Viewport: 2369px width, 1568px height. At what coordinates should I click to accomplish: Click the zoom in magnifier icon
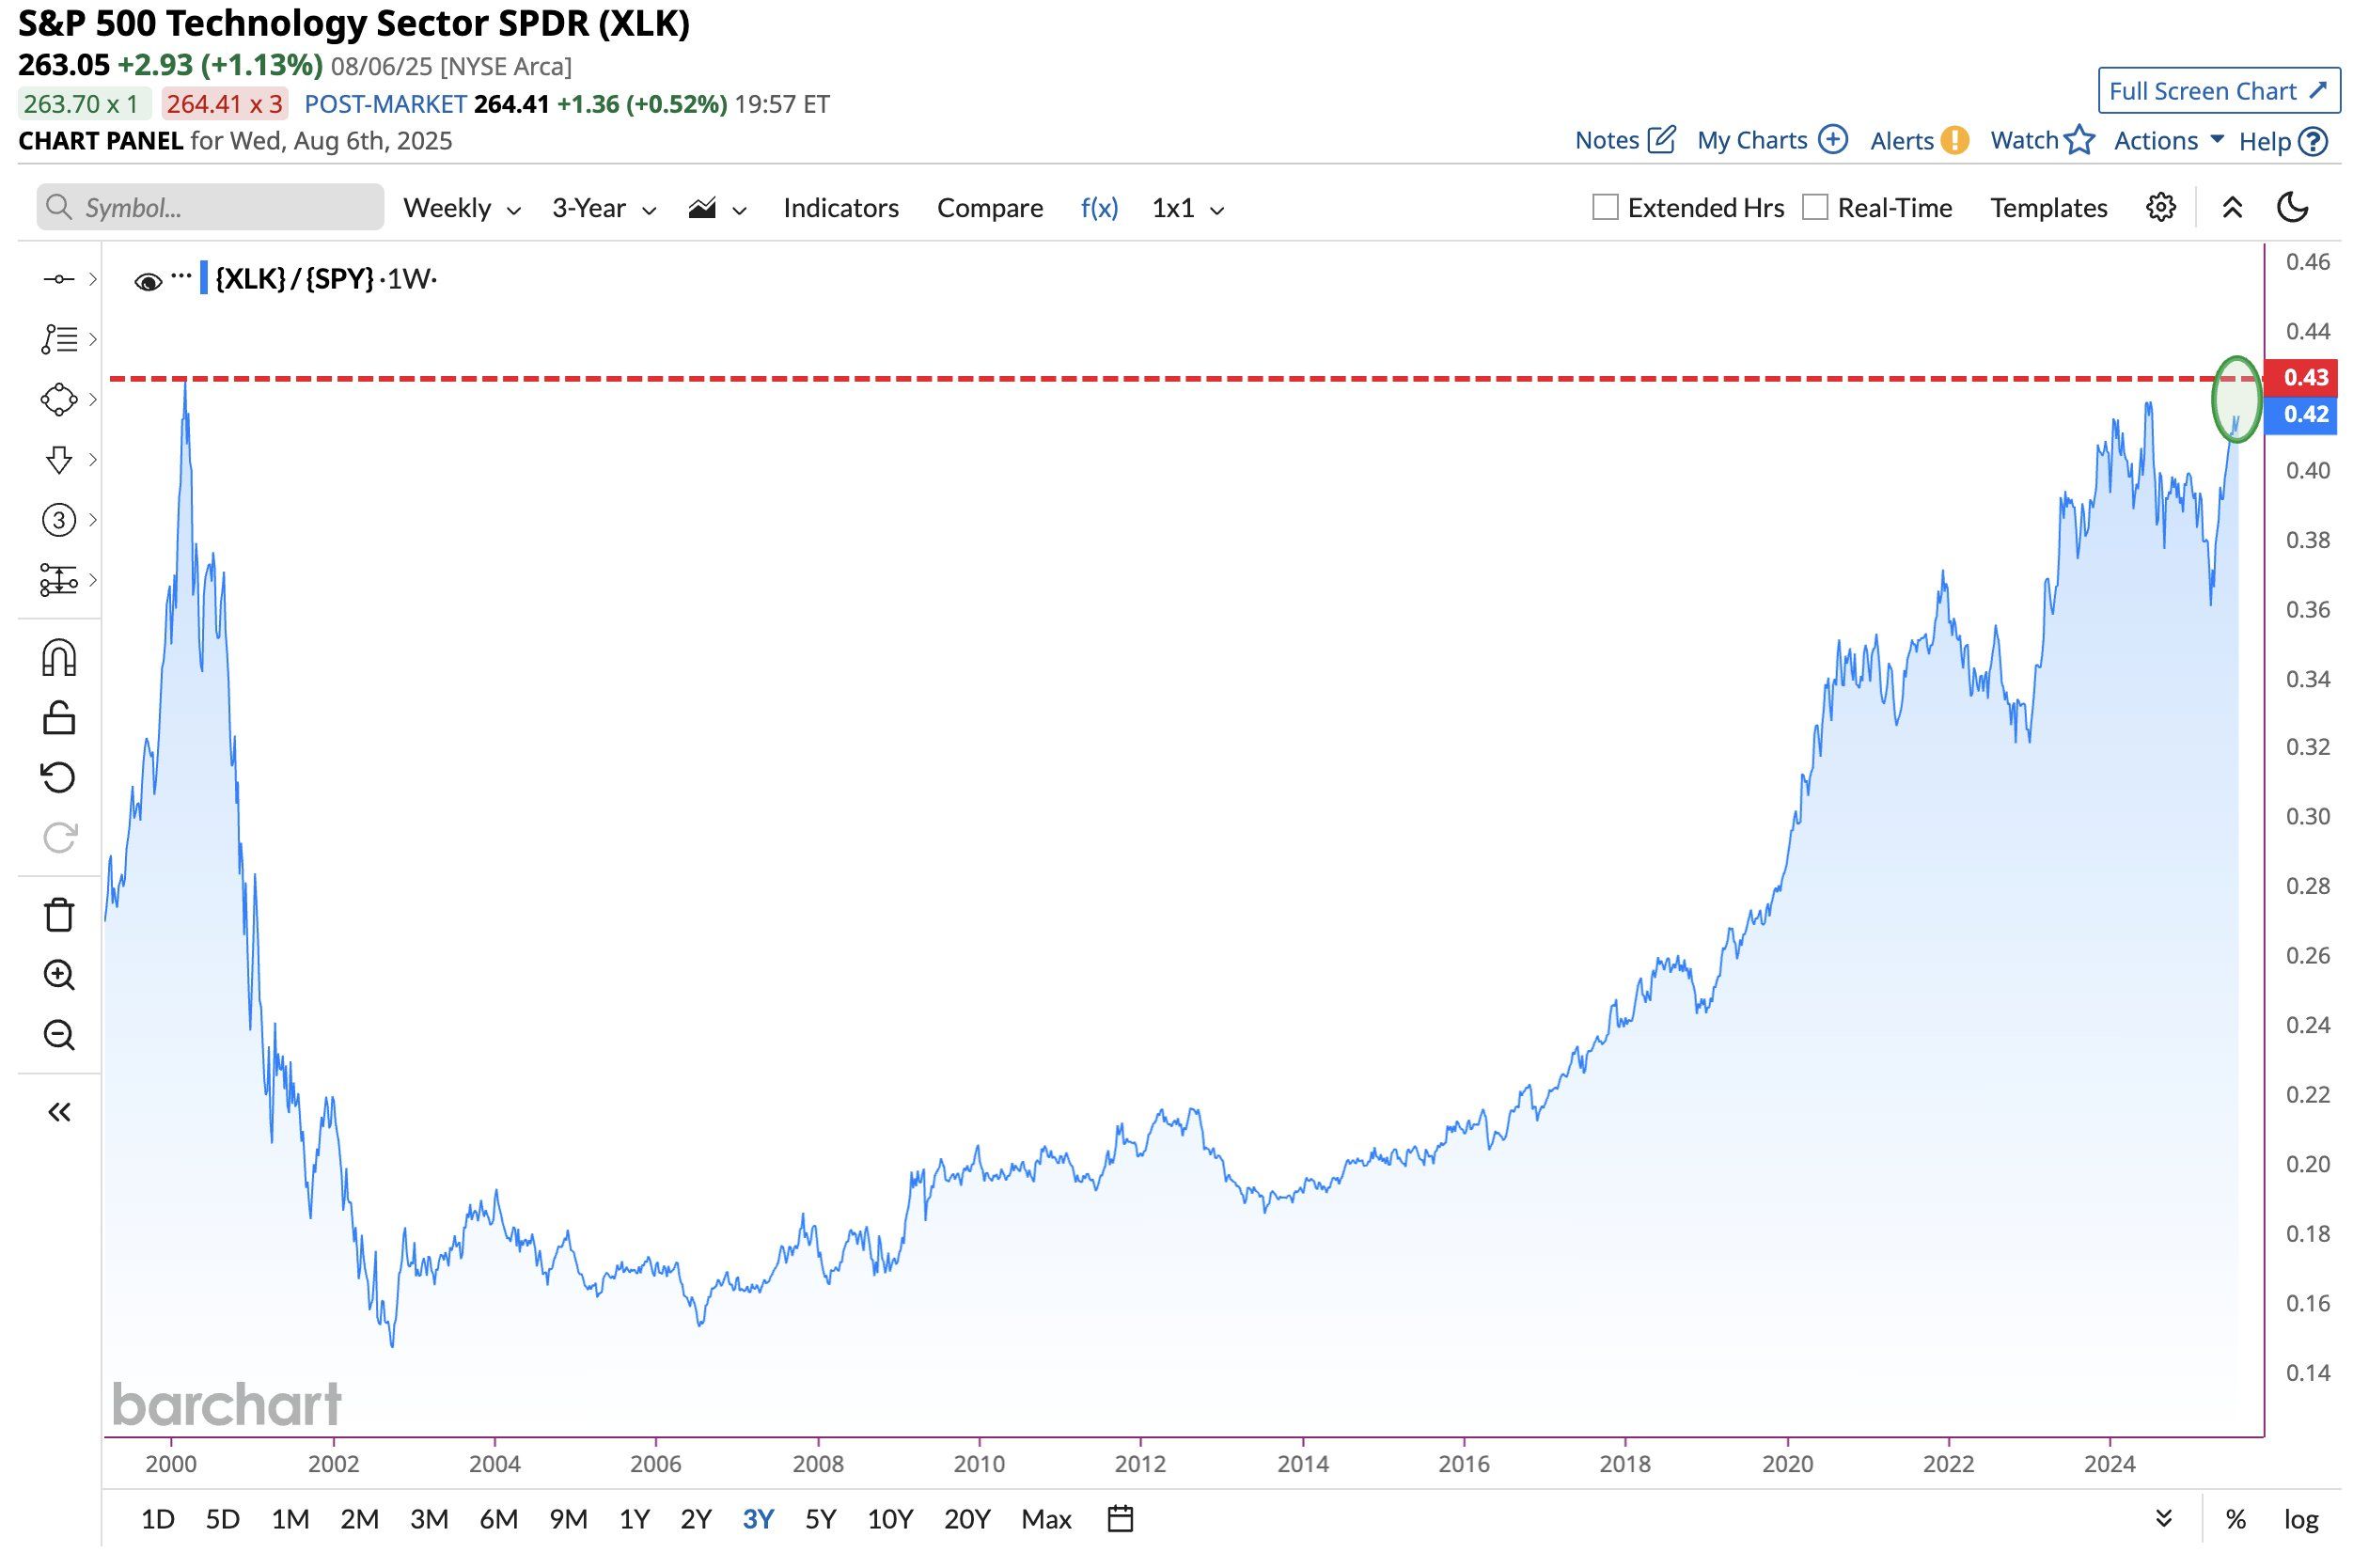pos(58,975)
